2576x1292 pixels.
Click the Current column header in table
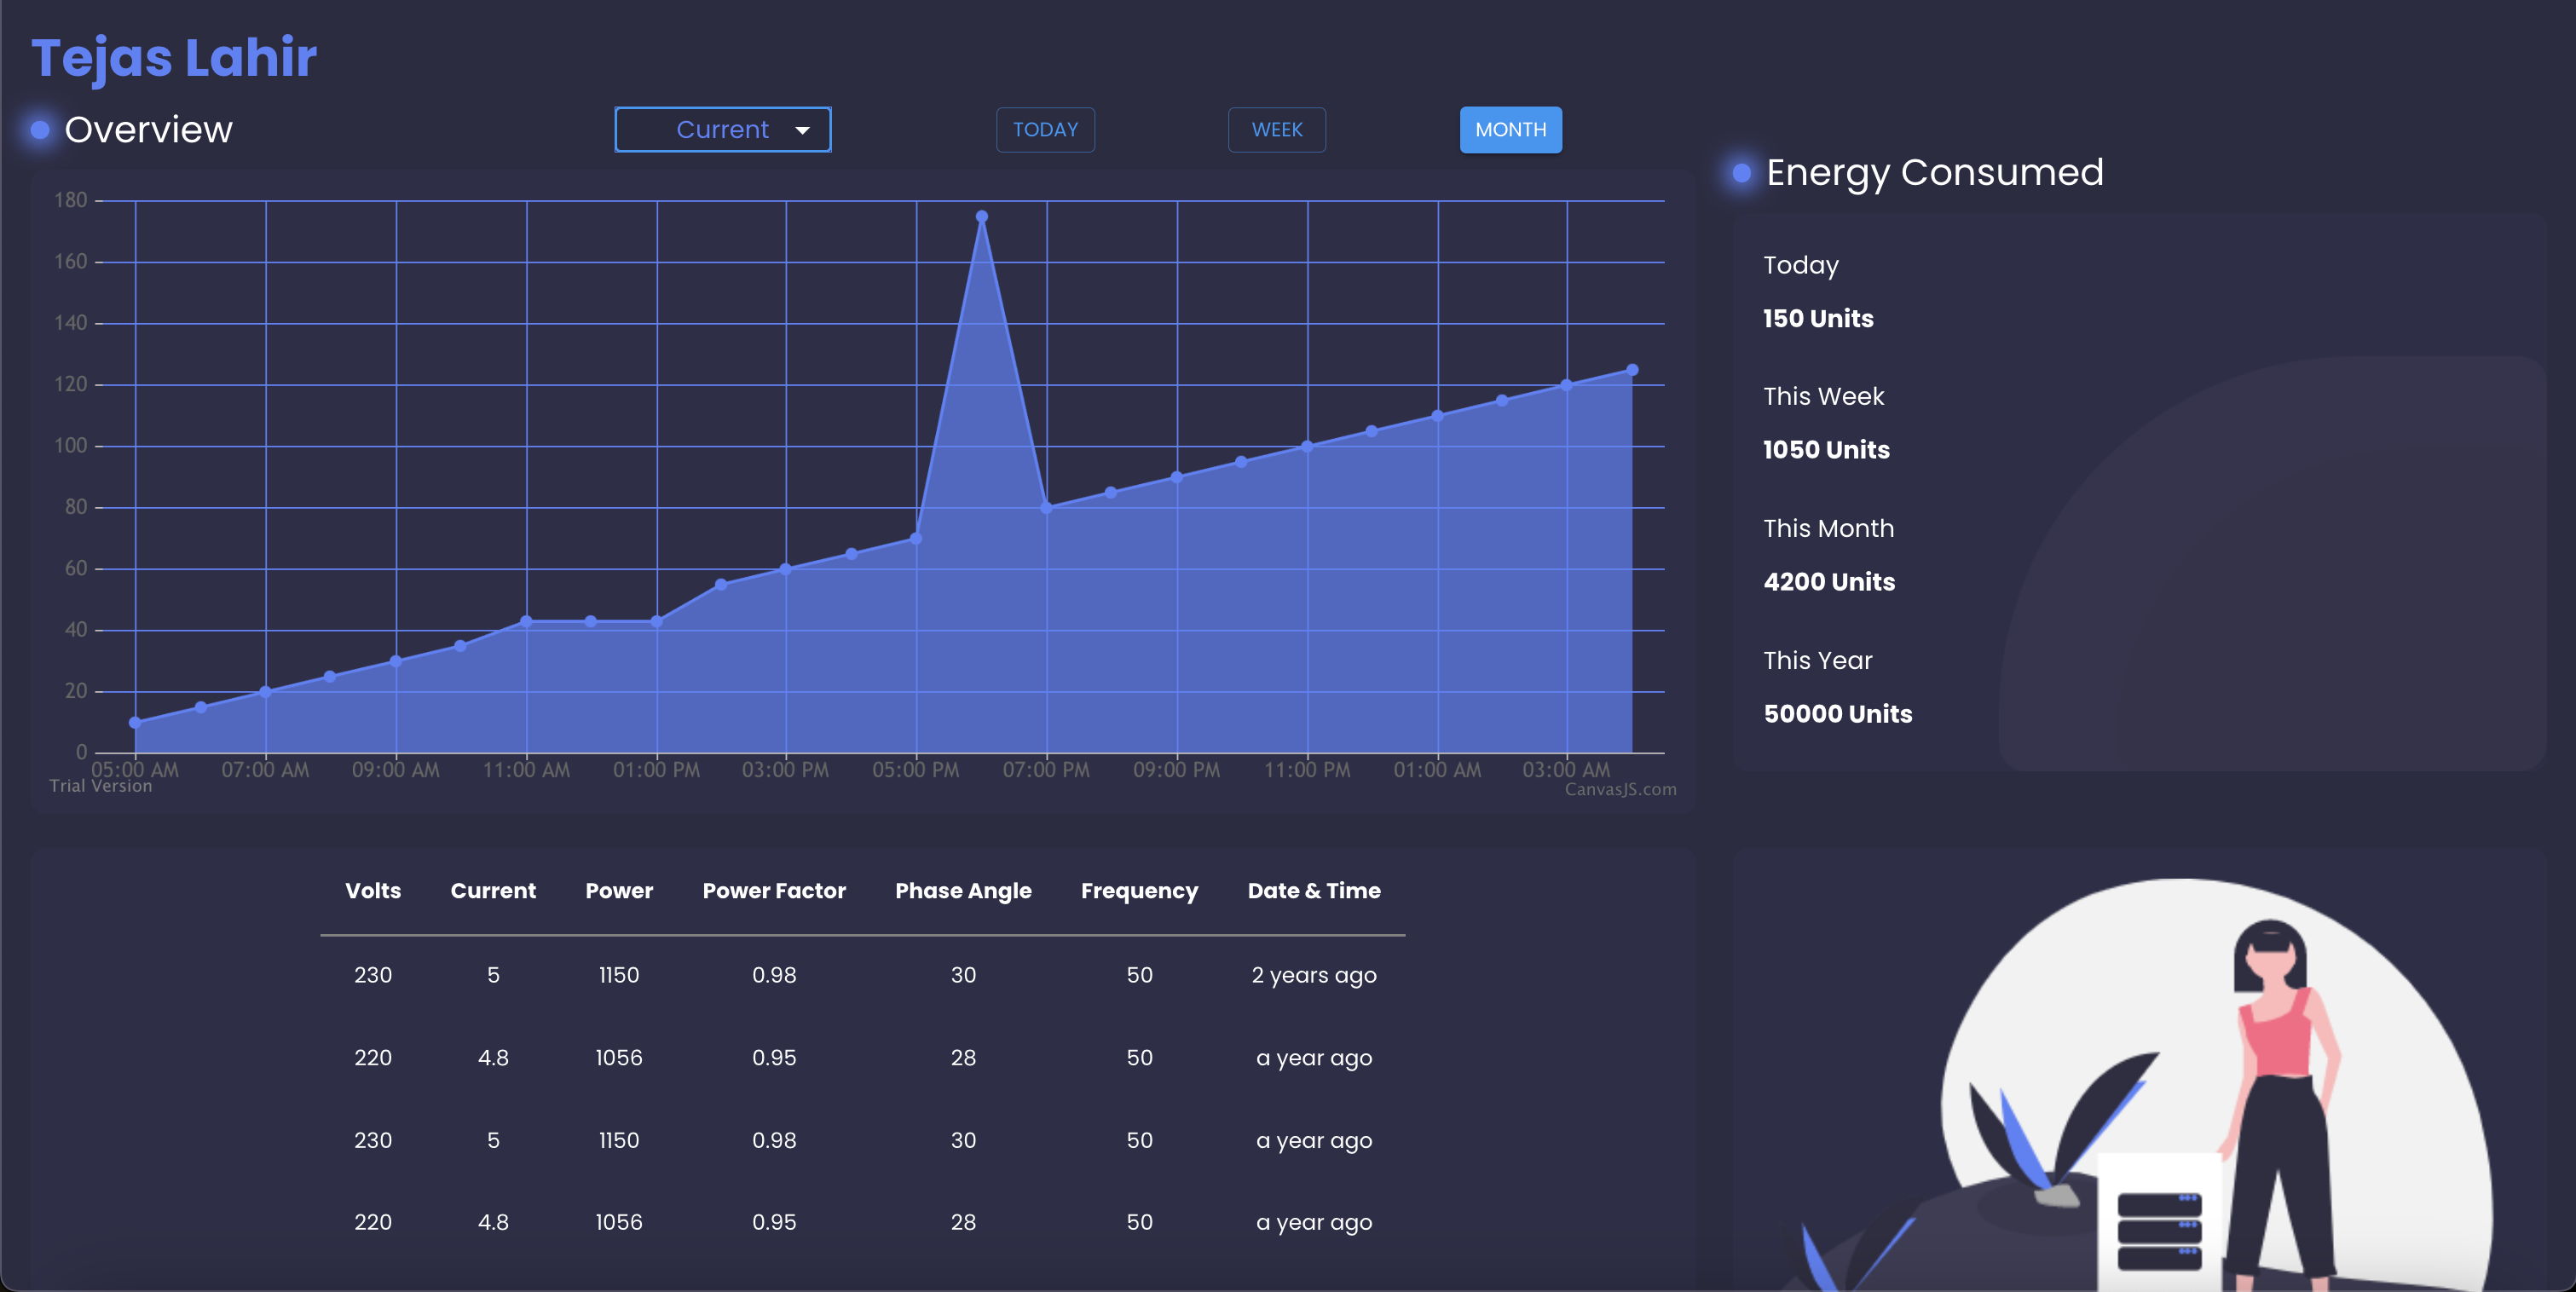coord(493,890)
